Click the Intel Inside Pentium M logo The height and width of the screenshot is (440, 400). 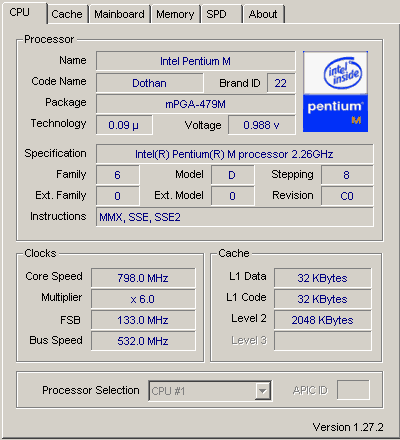pos(335,91)
